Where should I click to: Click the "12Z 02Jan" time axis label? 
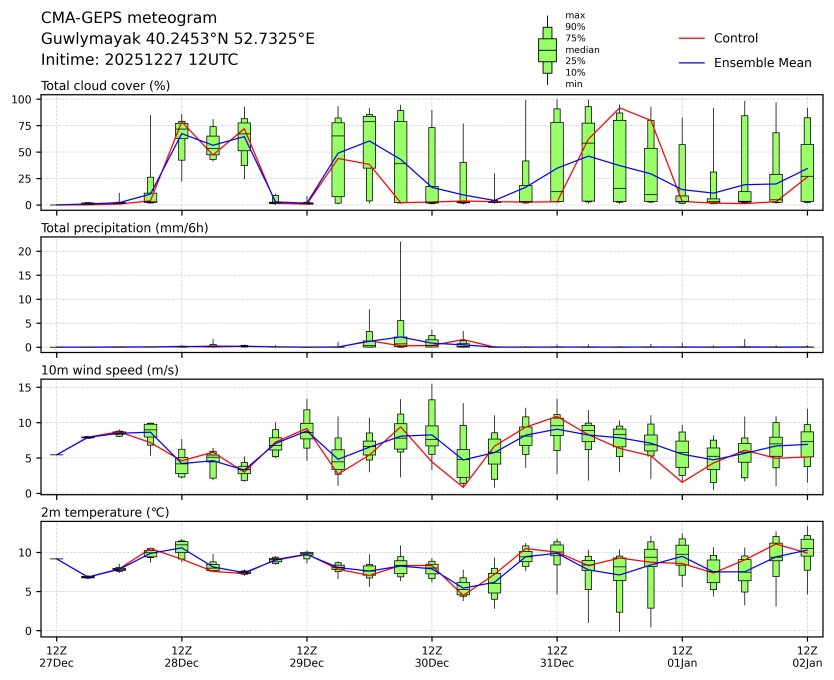806,656
